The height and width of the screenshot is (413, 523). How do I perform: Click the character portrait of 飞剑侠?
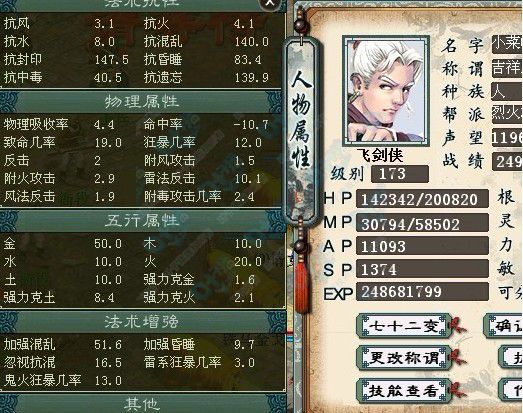[386, 91]
